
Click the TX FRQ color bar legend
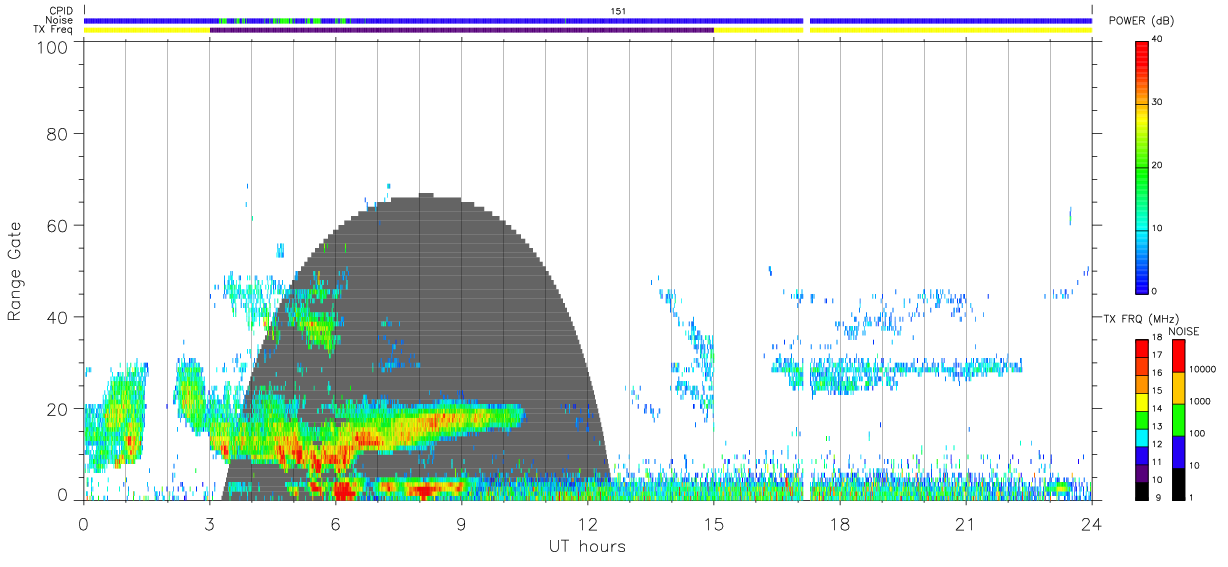[1142, 420]
